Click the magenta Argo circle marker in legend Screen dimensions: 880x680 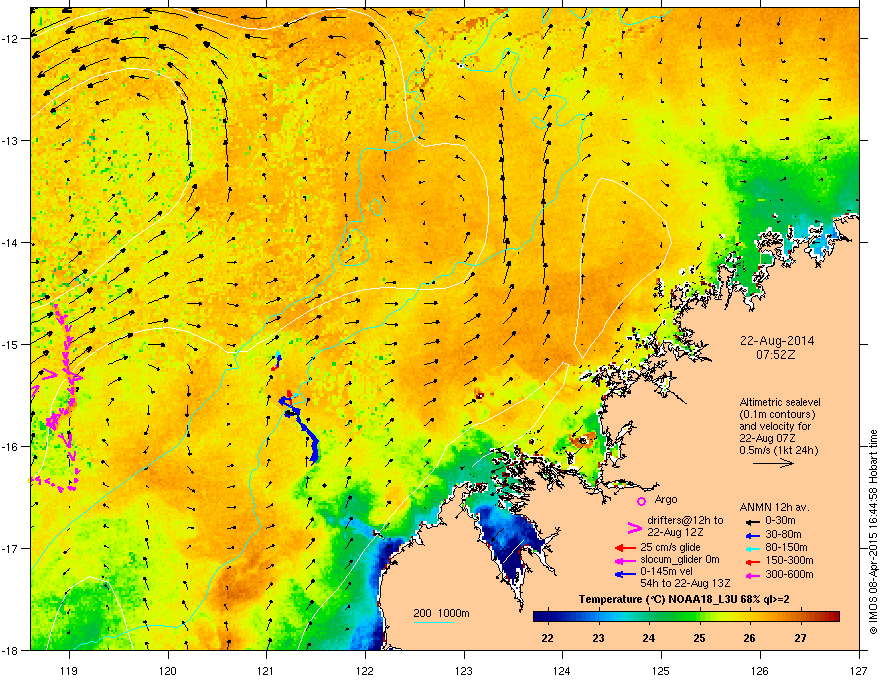pos(641,501)
